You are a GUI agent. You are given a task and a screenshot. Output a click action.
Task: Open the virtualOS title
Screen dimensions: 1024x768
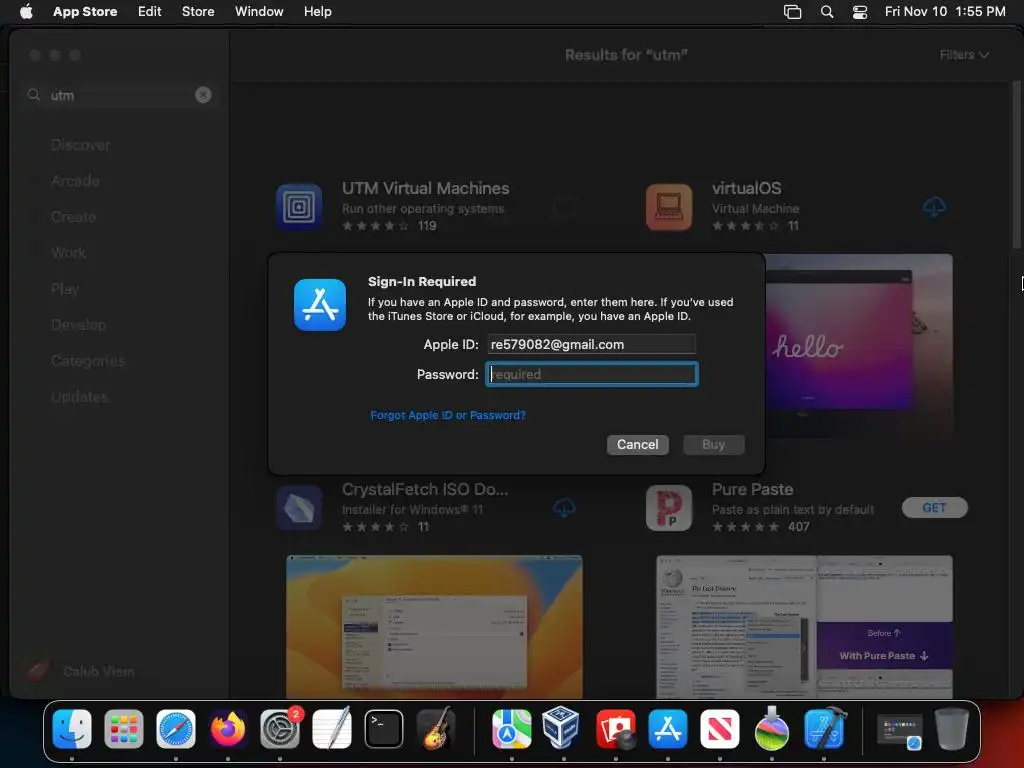pyautogui.click(x=746, y=188)
